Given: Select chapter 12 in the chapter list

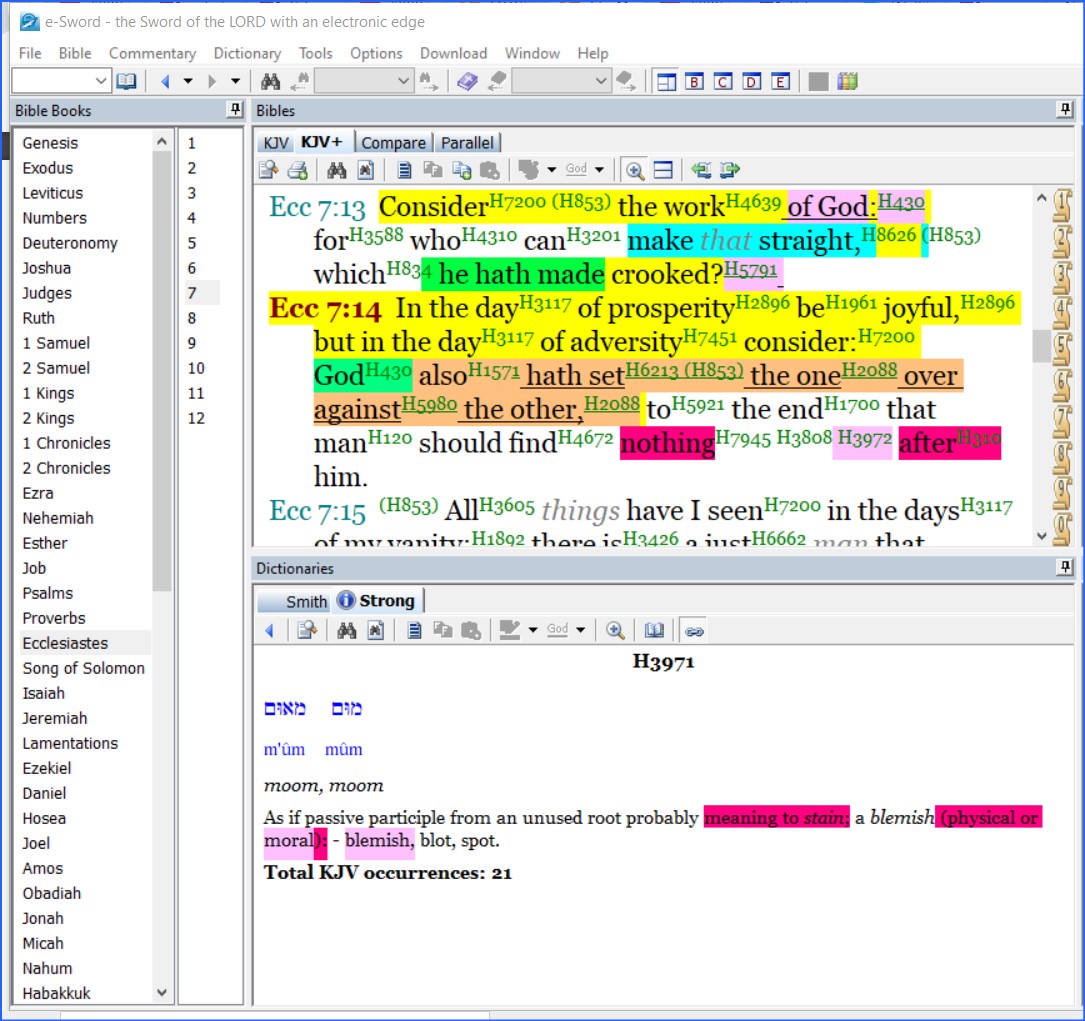Looking at the screenshot, I should [196, 418].
